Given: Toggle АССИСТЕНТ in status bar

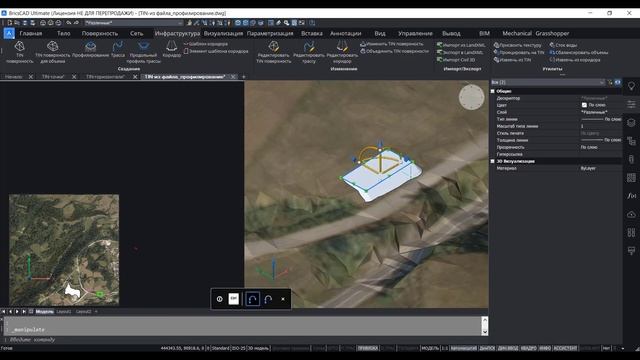Looking at the screenshot, I should (x=565, y=348).
